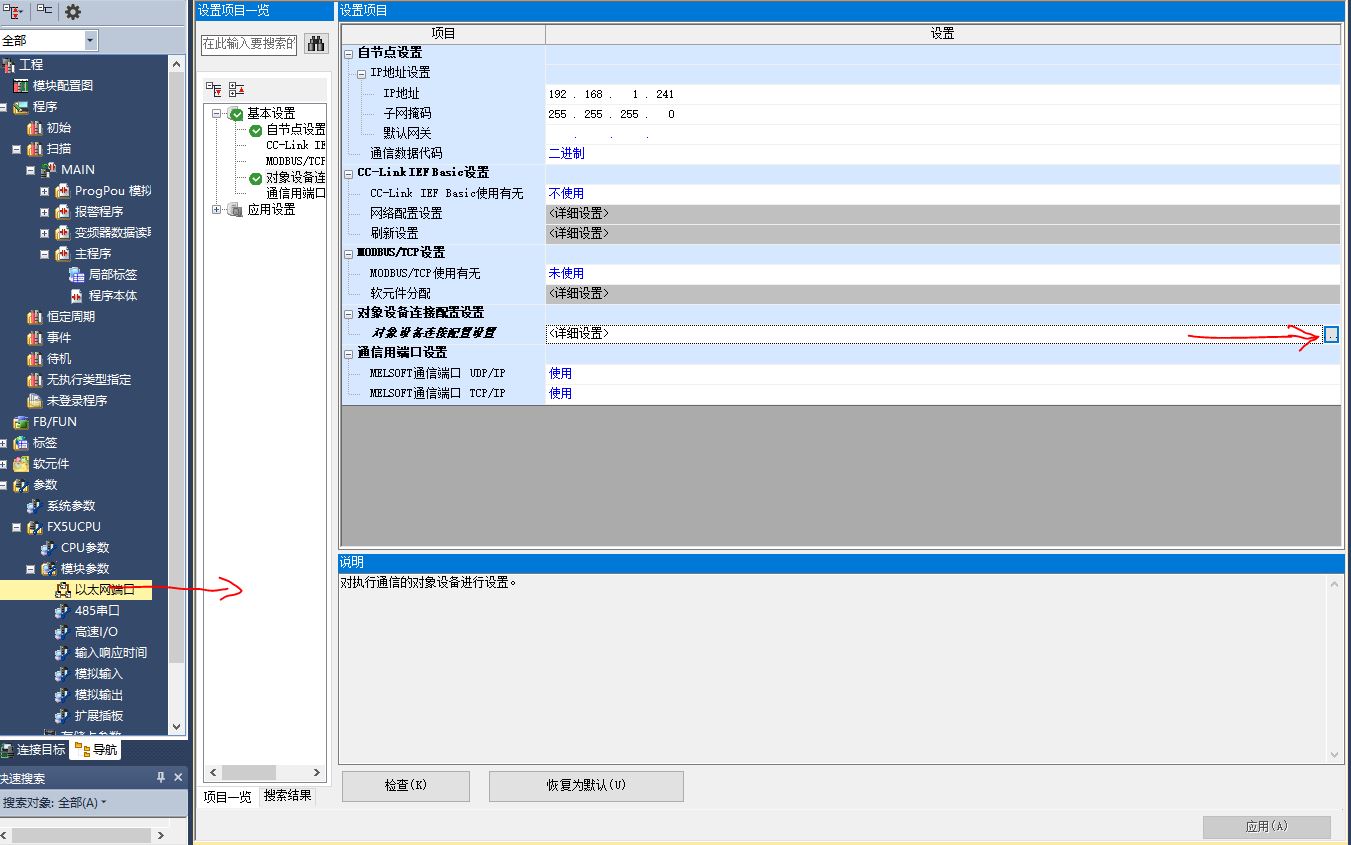This screenshot has width=1351, height=845.
Task: Collapse the 基本设置 tree node
Action: [x=217, y=114]
